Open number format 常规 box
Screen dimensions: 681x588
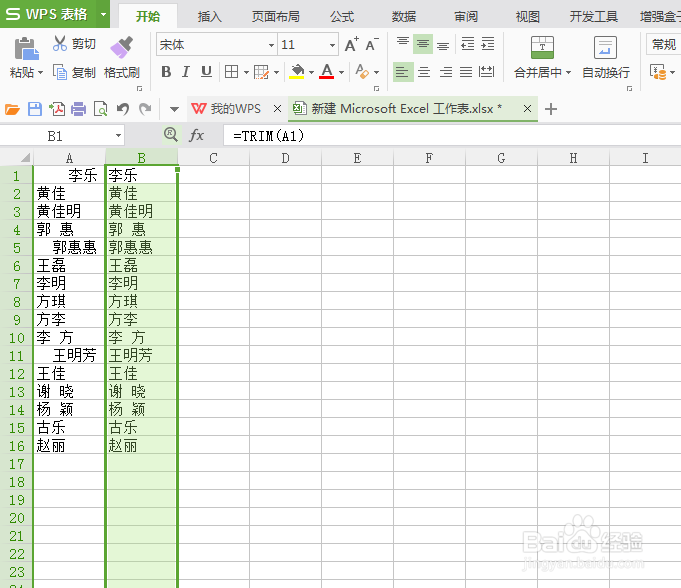click(663, 45)
